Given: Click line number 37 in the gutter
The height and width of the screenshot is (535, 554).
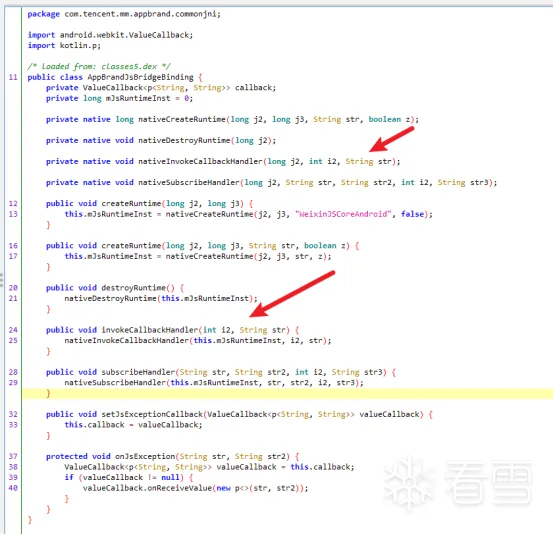Looking at the screenshot, I should point(13,456).
